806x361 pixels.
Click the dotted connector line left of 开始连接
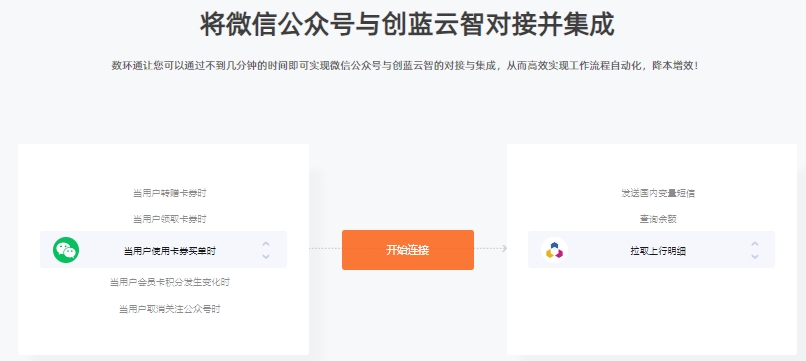coord(325,248)
